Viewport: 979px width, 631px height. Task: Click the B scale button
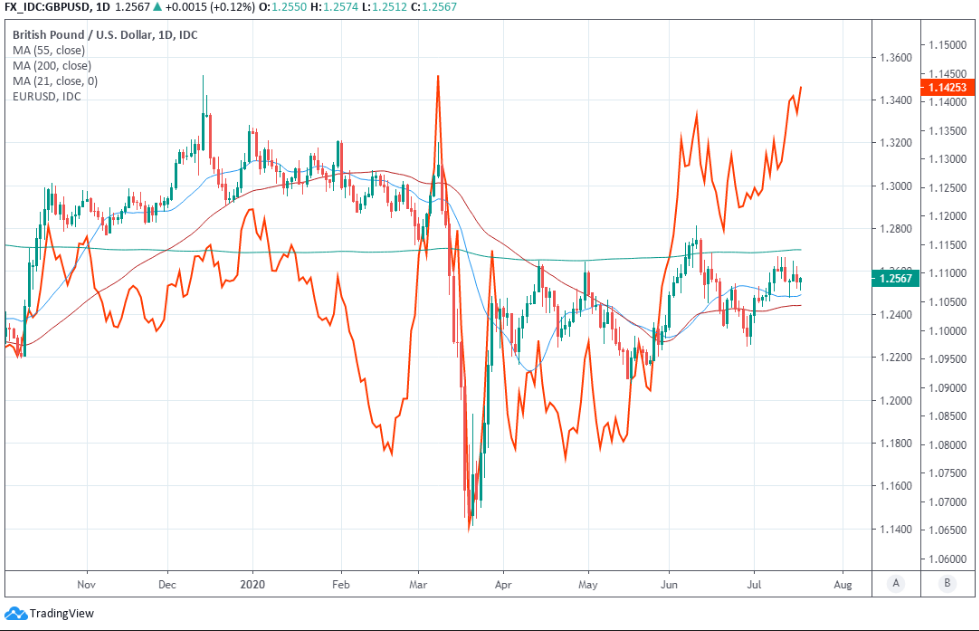[x=946, y=583]
